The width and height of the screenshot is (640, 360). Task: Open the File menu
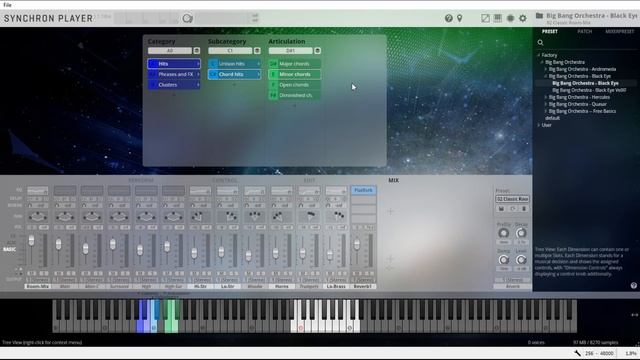pos(7,5)
